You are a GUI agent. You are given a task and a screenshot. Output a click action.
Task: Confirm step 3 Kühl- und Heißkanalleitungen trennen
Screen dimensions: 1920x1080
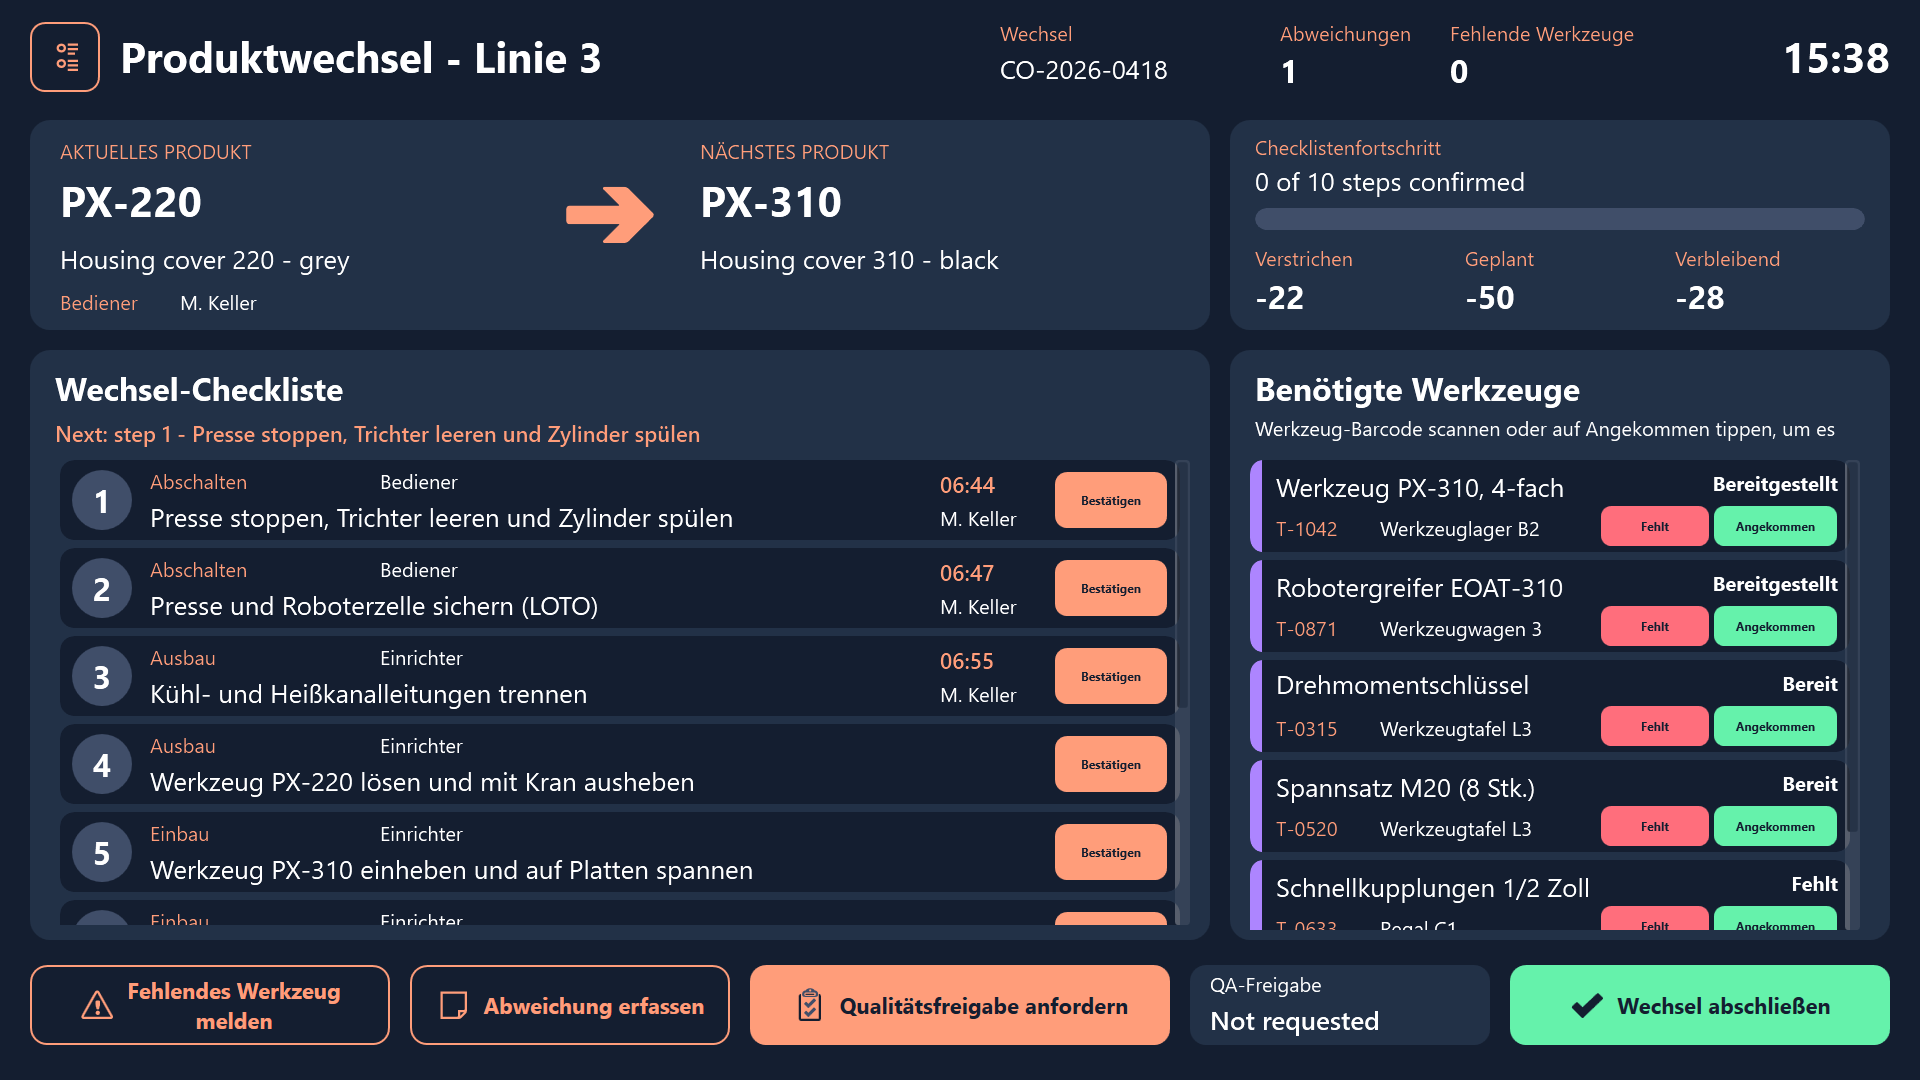pyautogui.click(x=1110, y=676)
